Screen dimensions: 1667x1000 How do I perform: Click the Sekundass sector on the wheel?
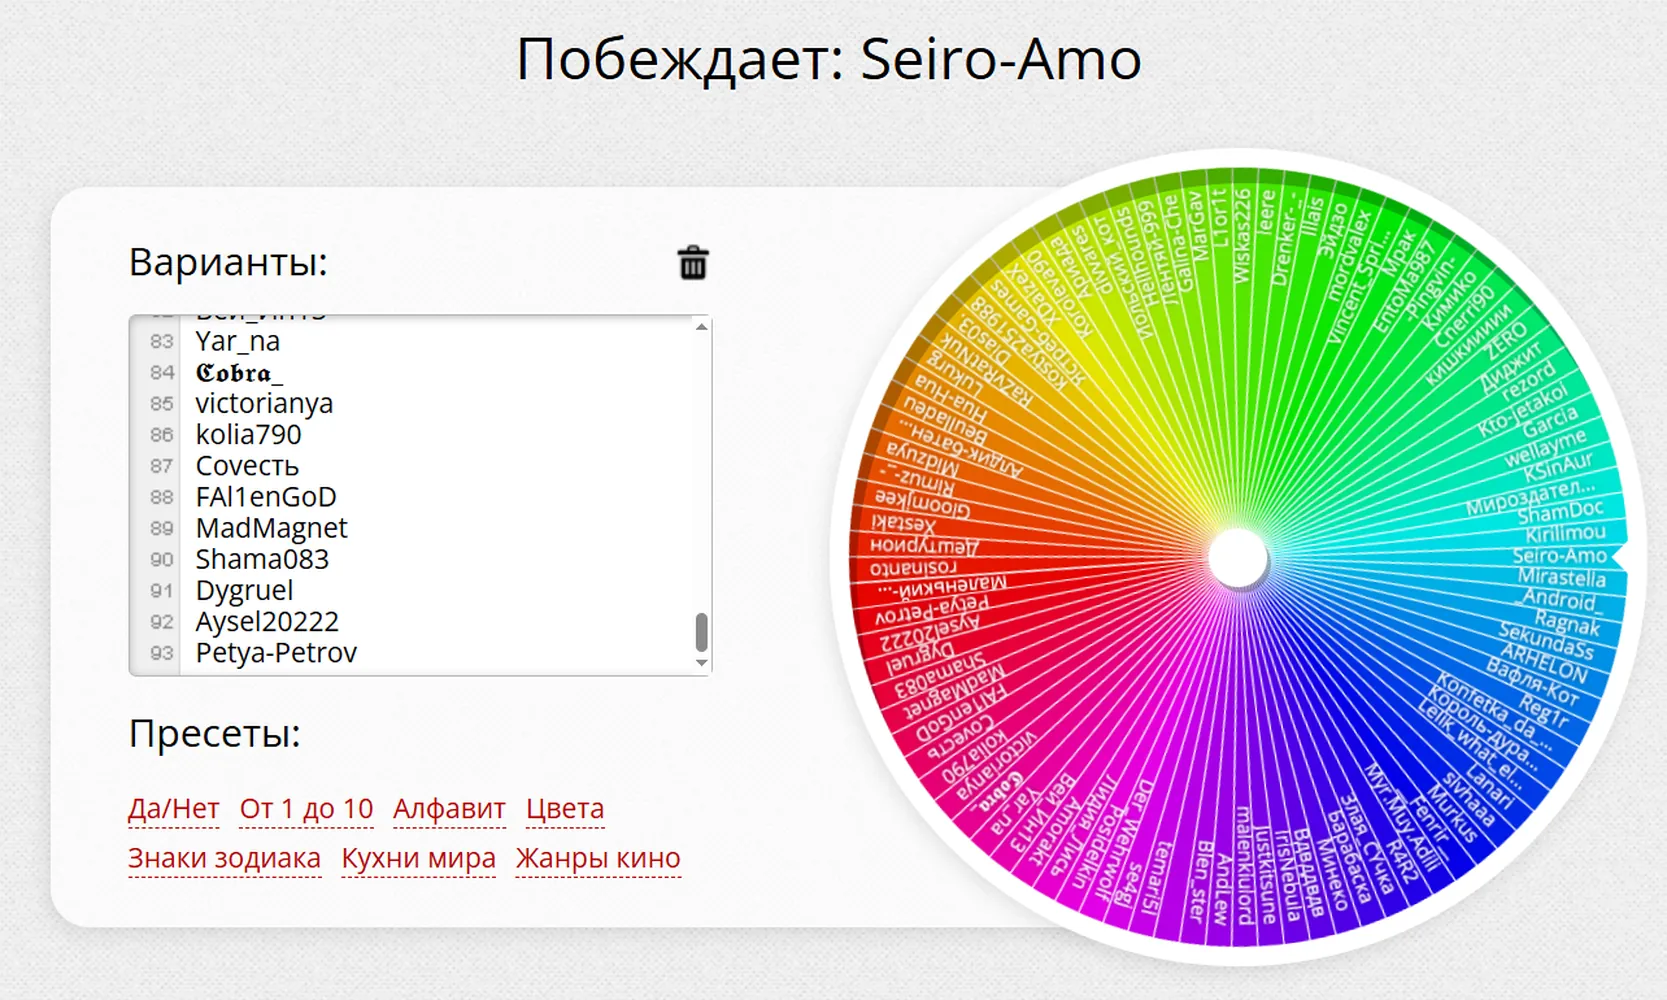[1546, 641]
